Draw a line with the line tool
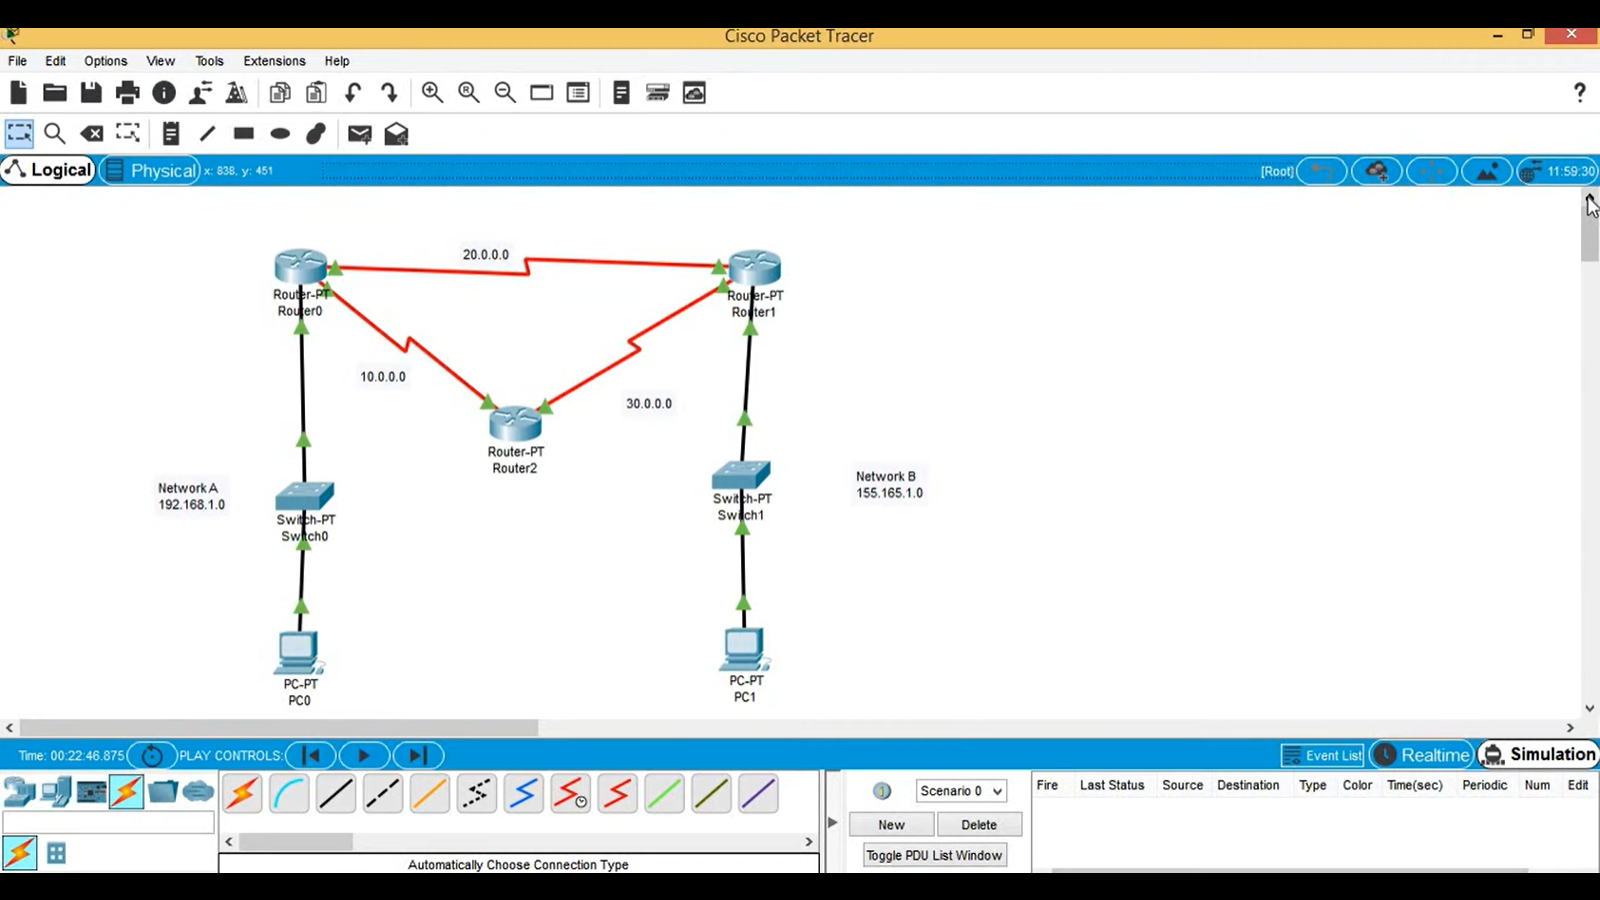Viewport: 1600px width, 900px height. click(x=207, y=133)
